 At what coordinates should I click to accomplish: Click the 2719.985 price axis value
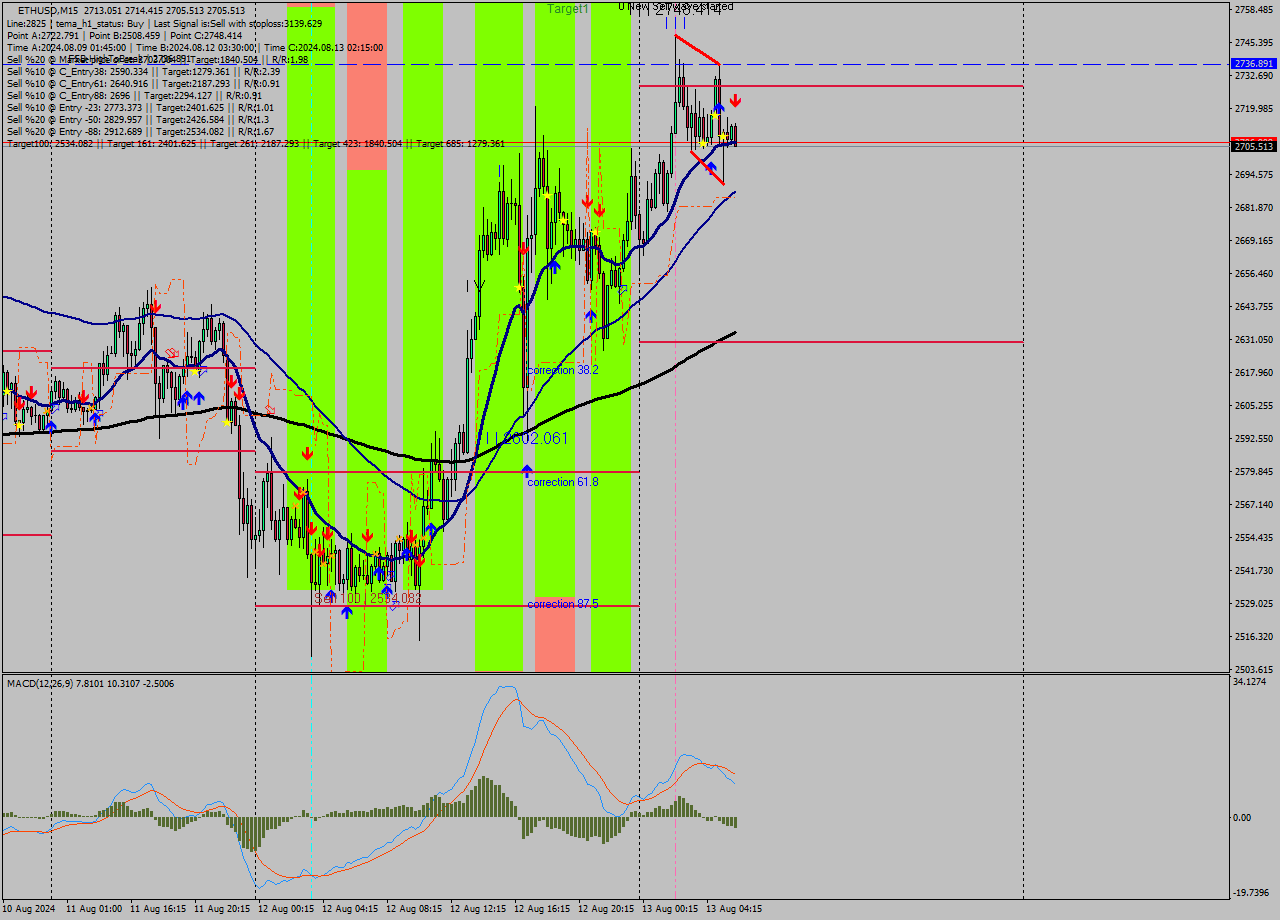[1254, 108]
